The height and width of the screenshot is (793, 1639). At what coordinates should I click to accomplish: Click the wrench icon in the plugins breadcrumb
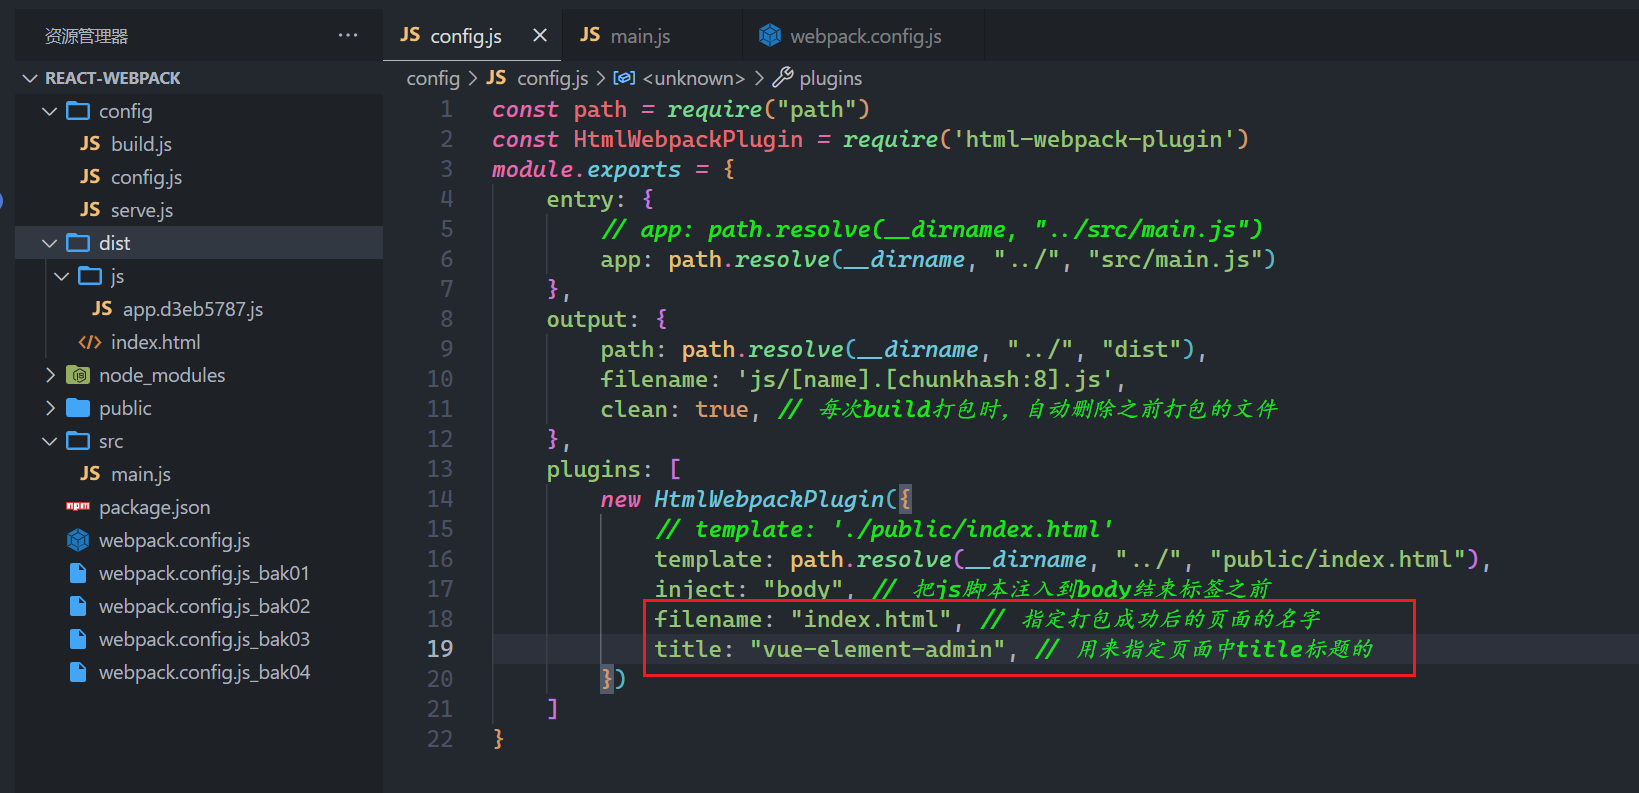(783, 77)
